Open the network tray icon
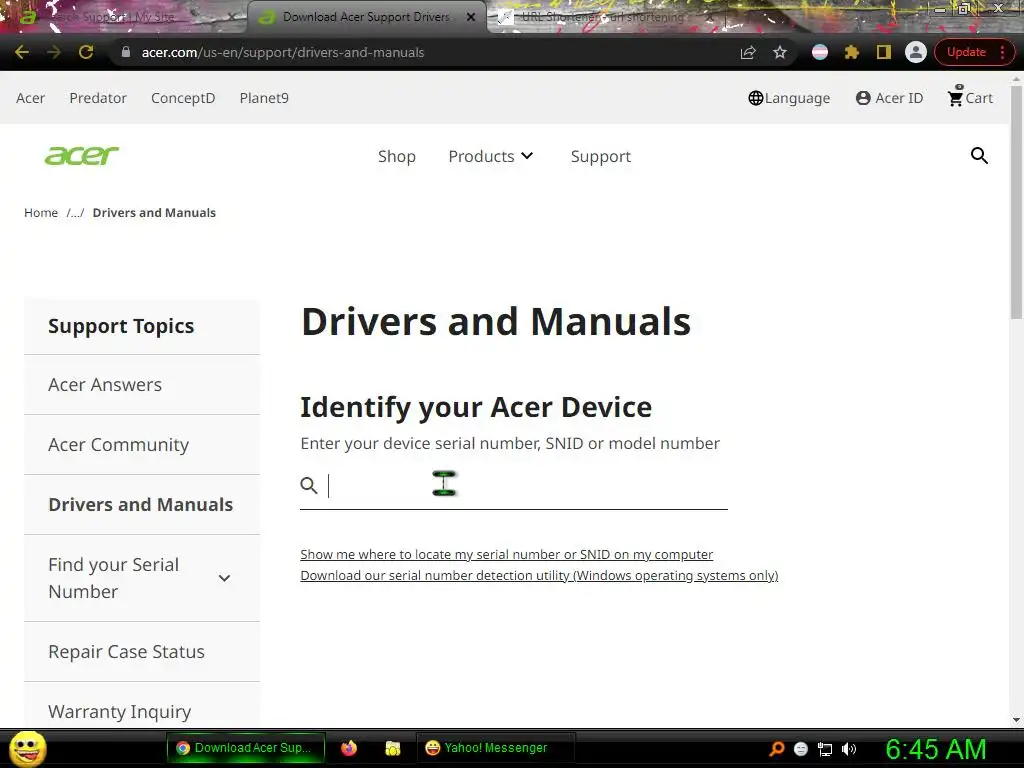Screen dimensions: 1024x768 (825, 749)
